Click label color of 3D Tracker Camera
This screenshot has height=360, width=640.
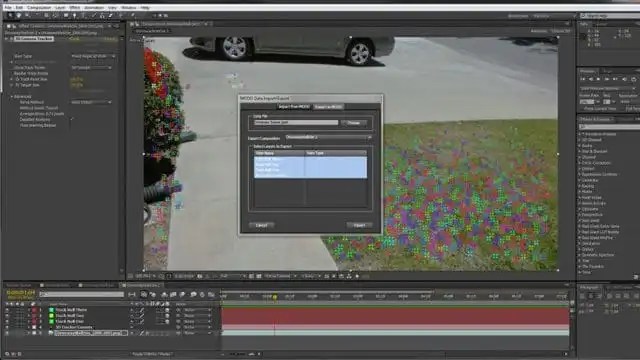[34, 327]
